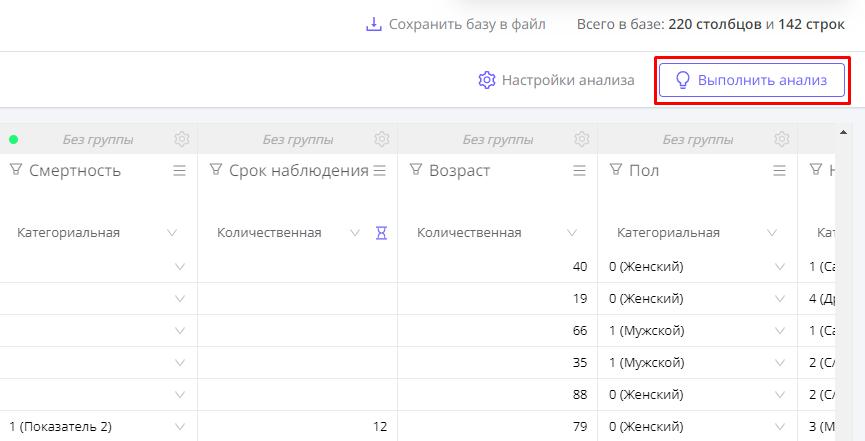Open the hamburger menu for Пол column
Viewport: 865px width, 441px height.
point(779,171)
